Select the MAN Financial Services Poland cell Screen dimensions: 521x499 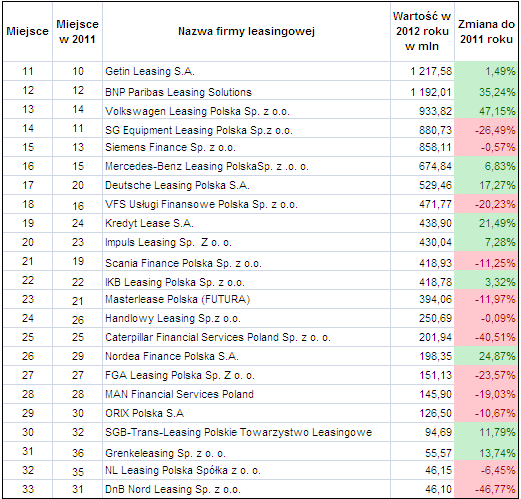point(246,394)
